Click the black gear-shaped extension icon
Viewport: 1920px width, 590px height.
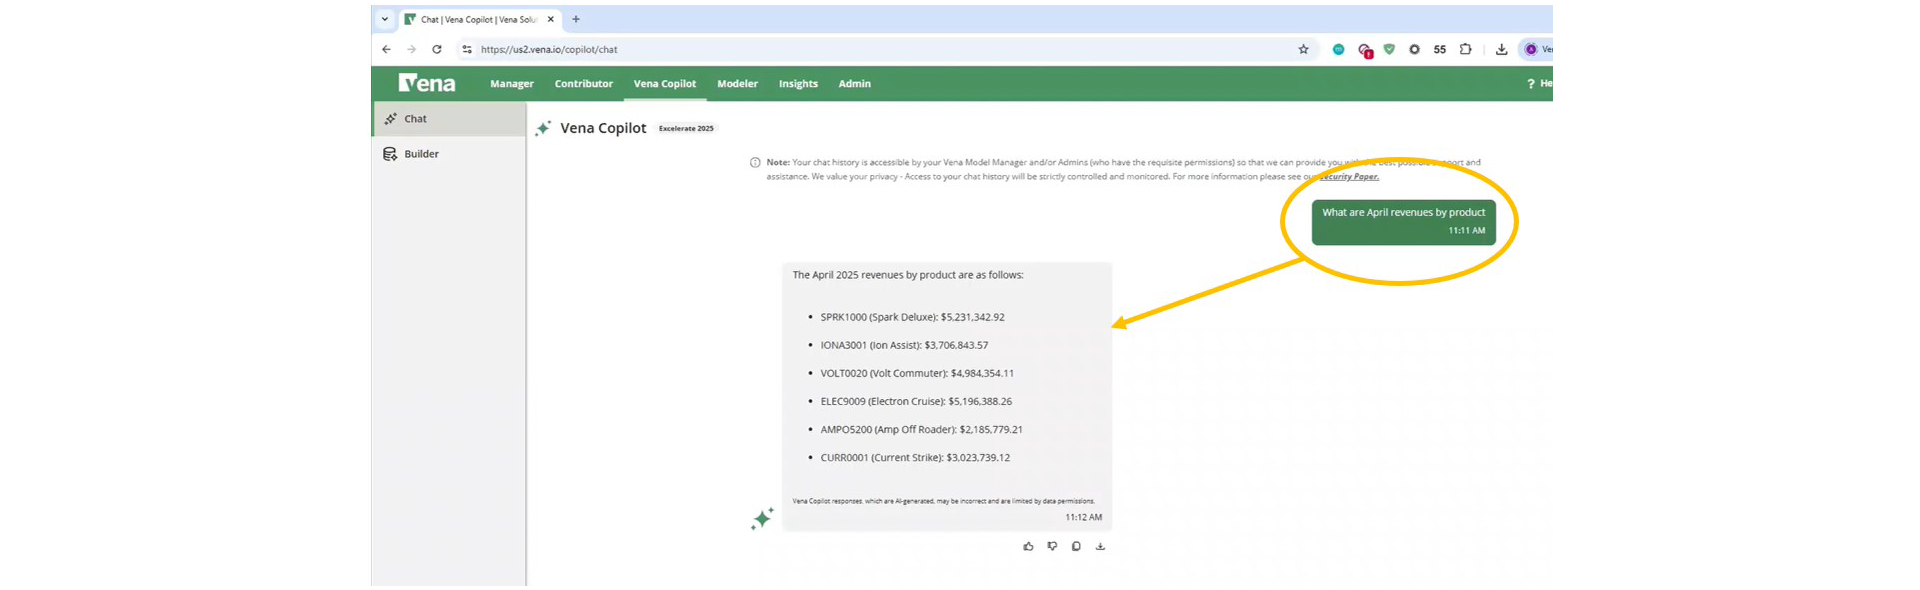[1414, 49]
